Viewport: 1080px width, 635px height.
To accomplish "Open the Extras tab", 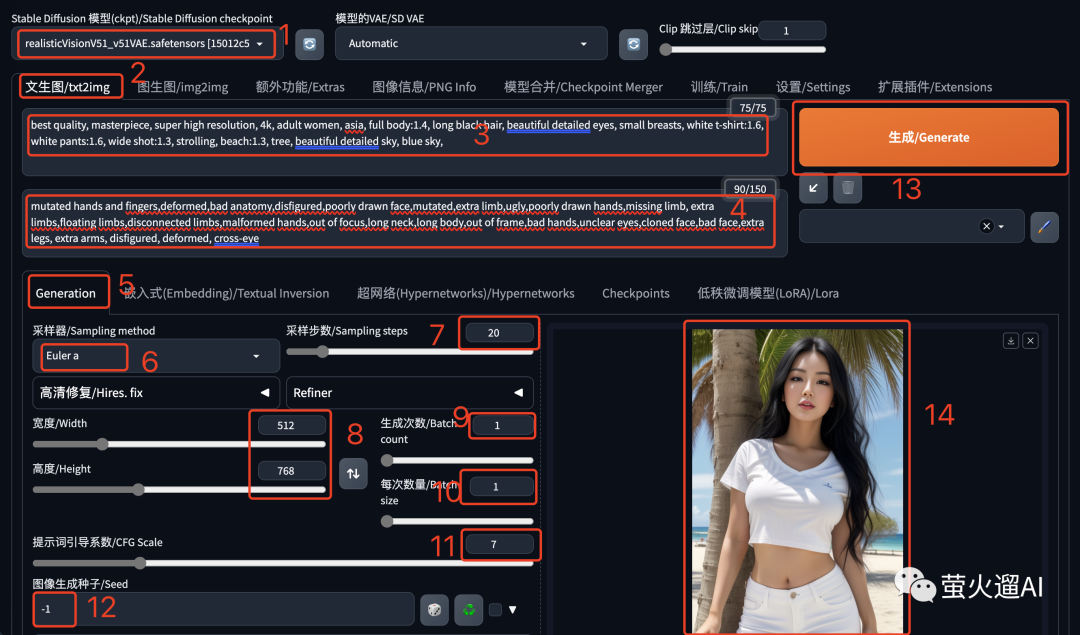I will (300, 87).
